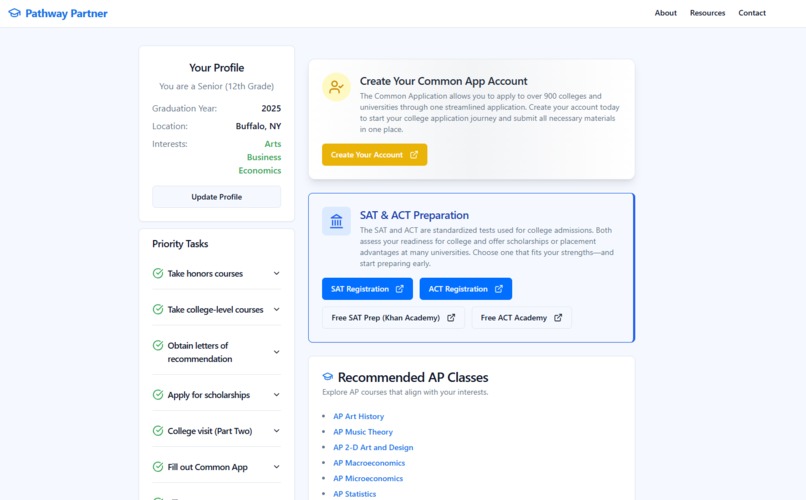The height and width of the screenshot is (500, 806).
Task: Open Free SAT Prep (Khan Academy)
Action: [x=393, y=318]
